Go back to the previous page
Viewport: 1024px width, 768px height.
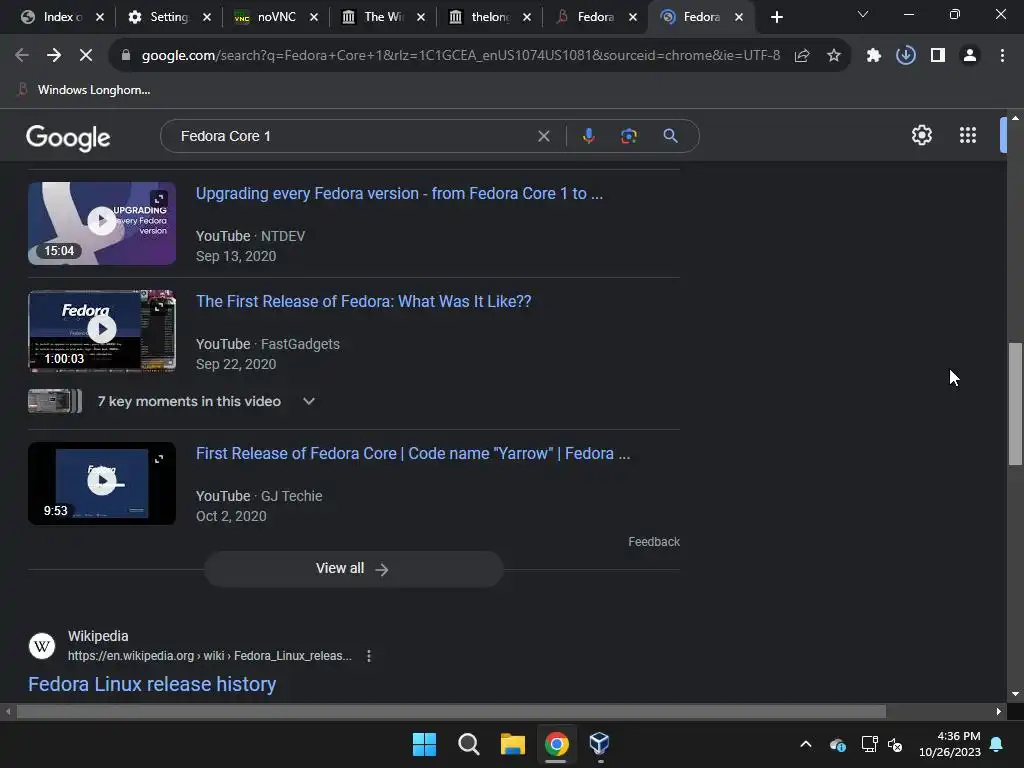22,56
